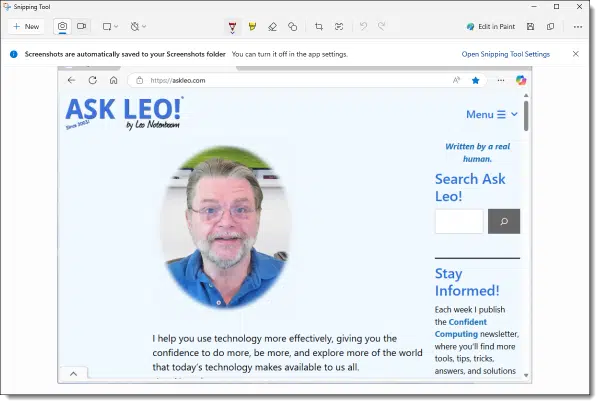Pick the eraser tool
The image size is (600, 405).
(272, 27)
